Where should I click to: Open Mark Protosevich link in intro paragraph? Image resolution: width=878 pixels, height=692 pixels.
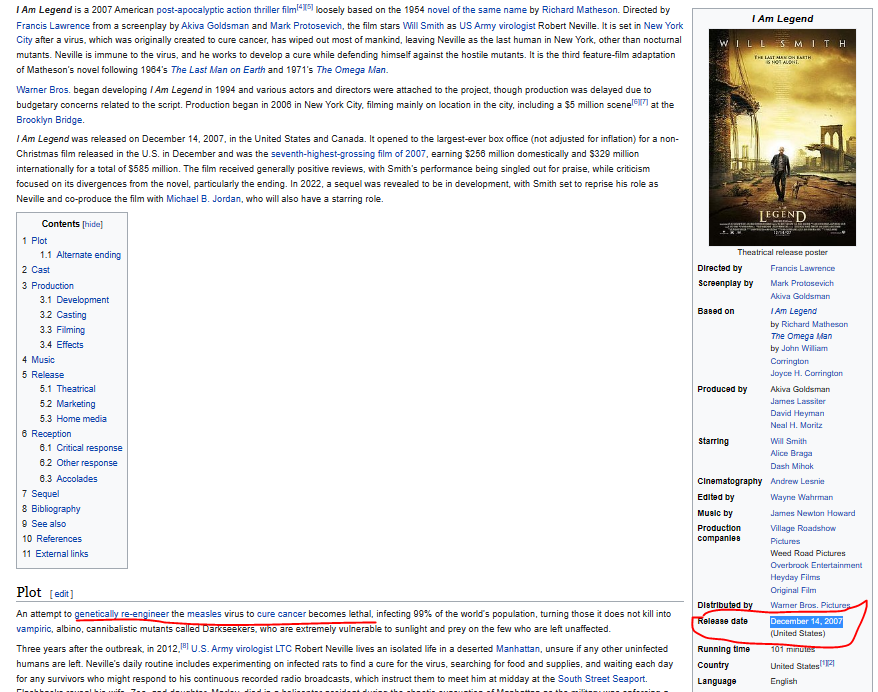[x=306, y=26]
